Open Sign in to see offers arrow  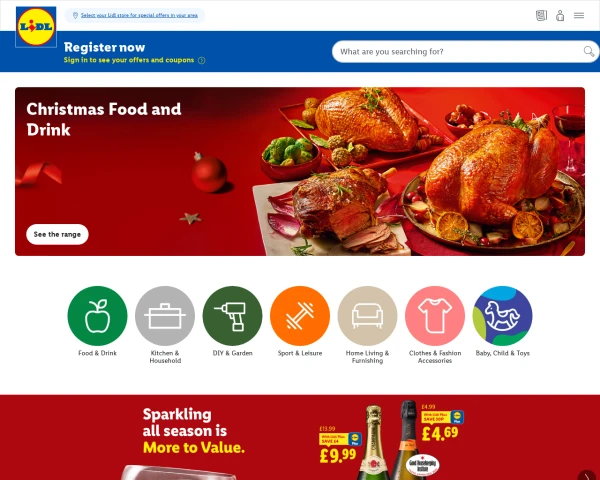coord(202,60)
